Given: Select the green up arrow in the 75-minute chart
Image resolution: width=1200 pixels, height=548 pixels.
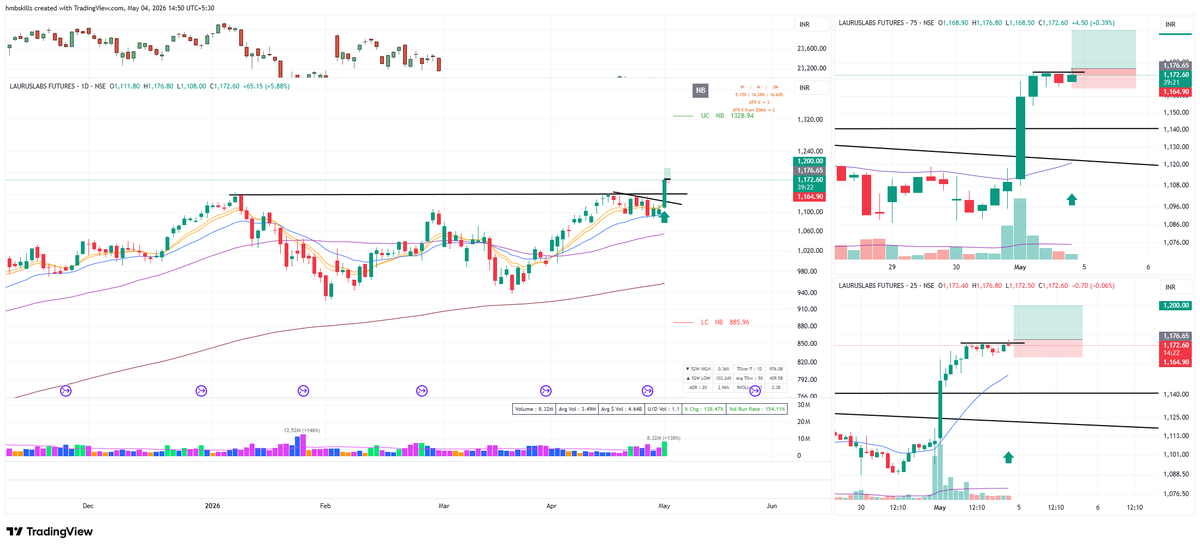Looking at the screenshot, I should coord(1071,200).
